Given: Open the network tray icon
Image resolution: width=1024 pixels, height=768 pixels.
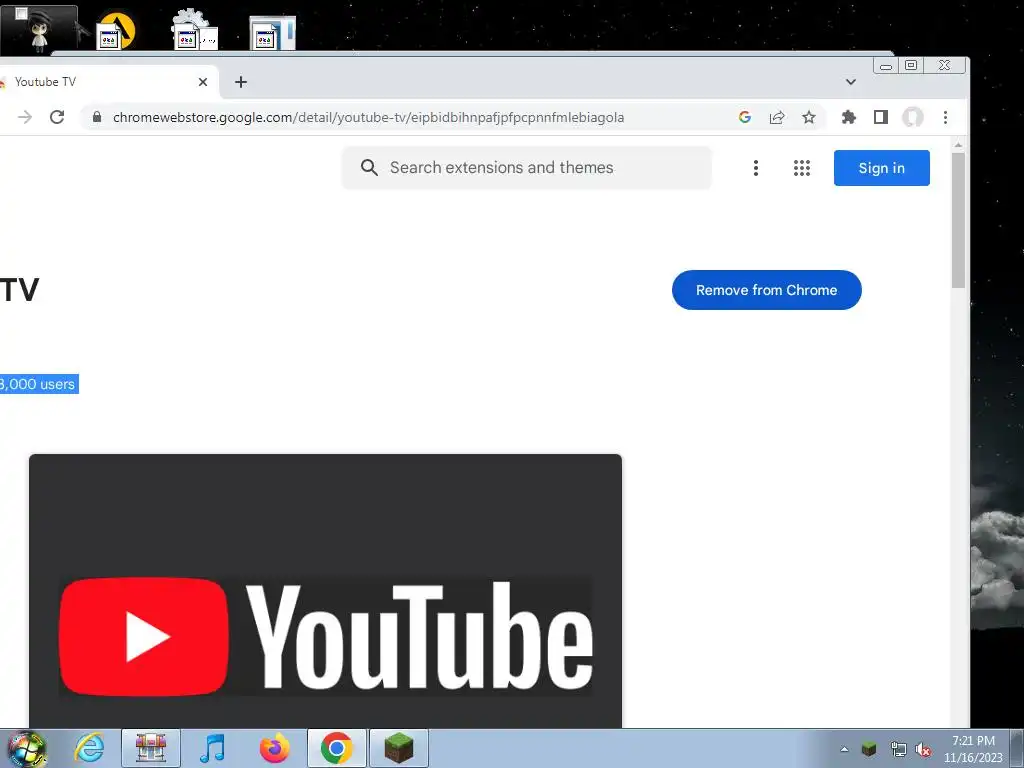Looking at the screenshot, I should 898,750.
